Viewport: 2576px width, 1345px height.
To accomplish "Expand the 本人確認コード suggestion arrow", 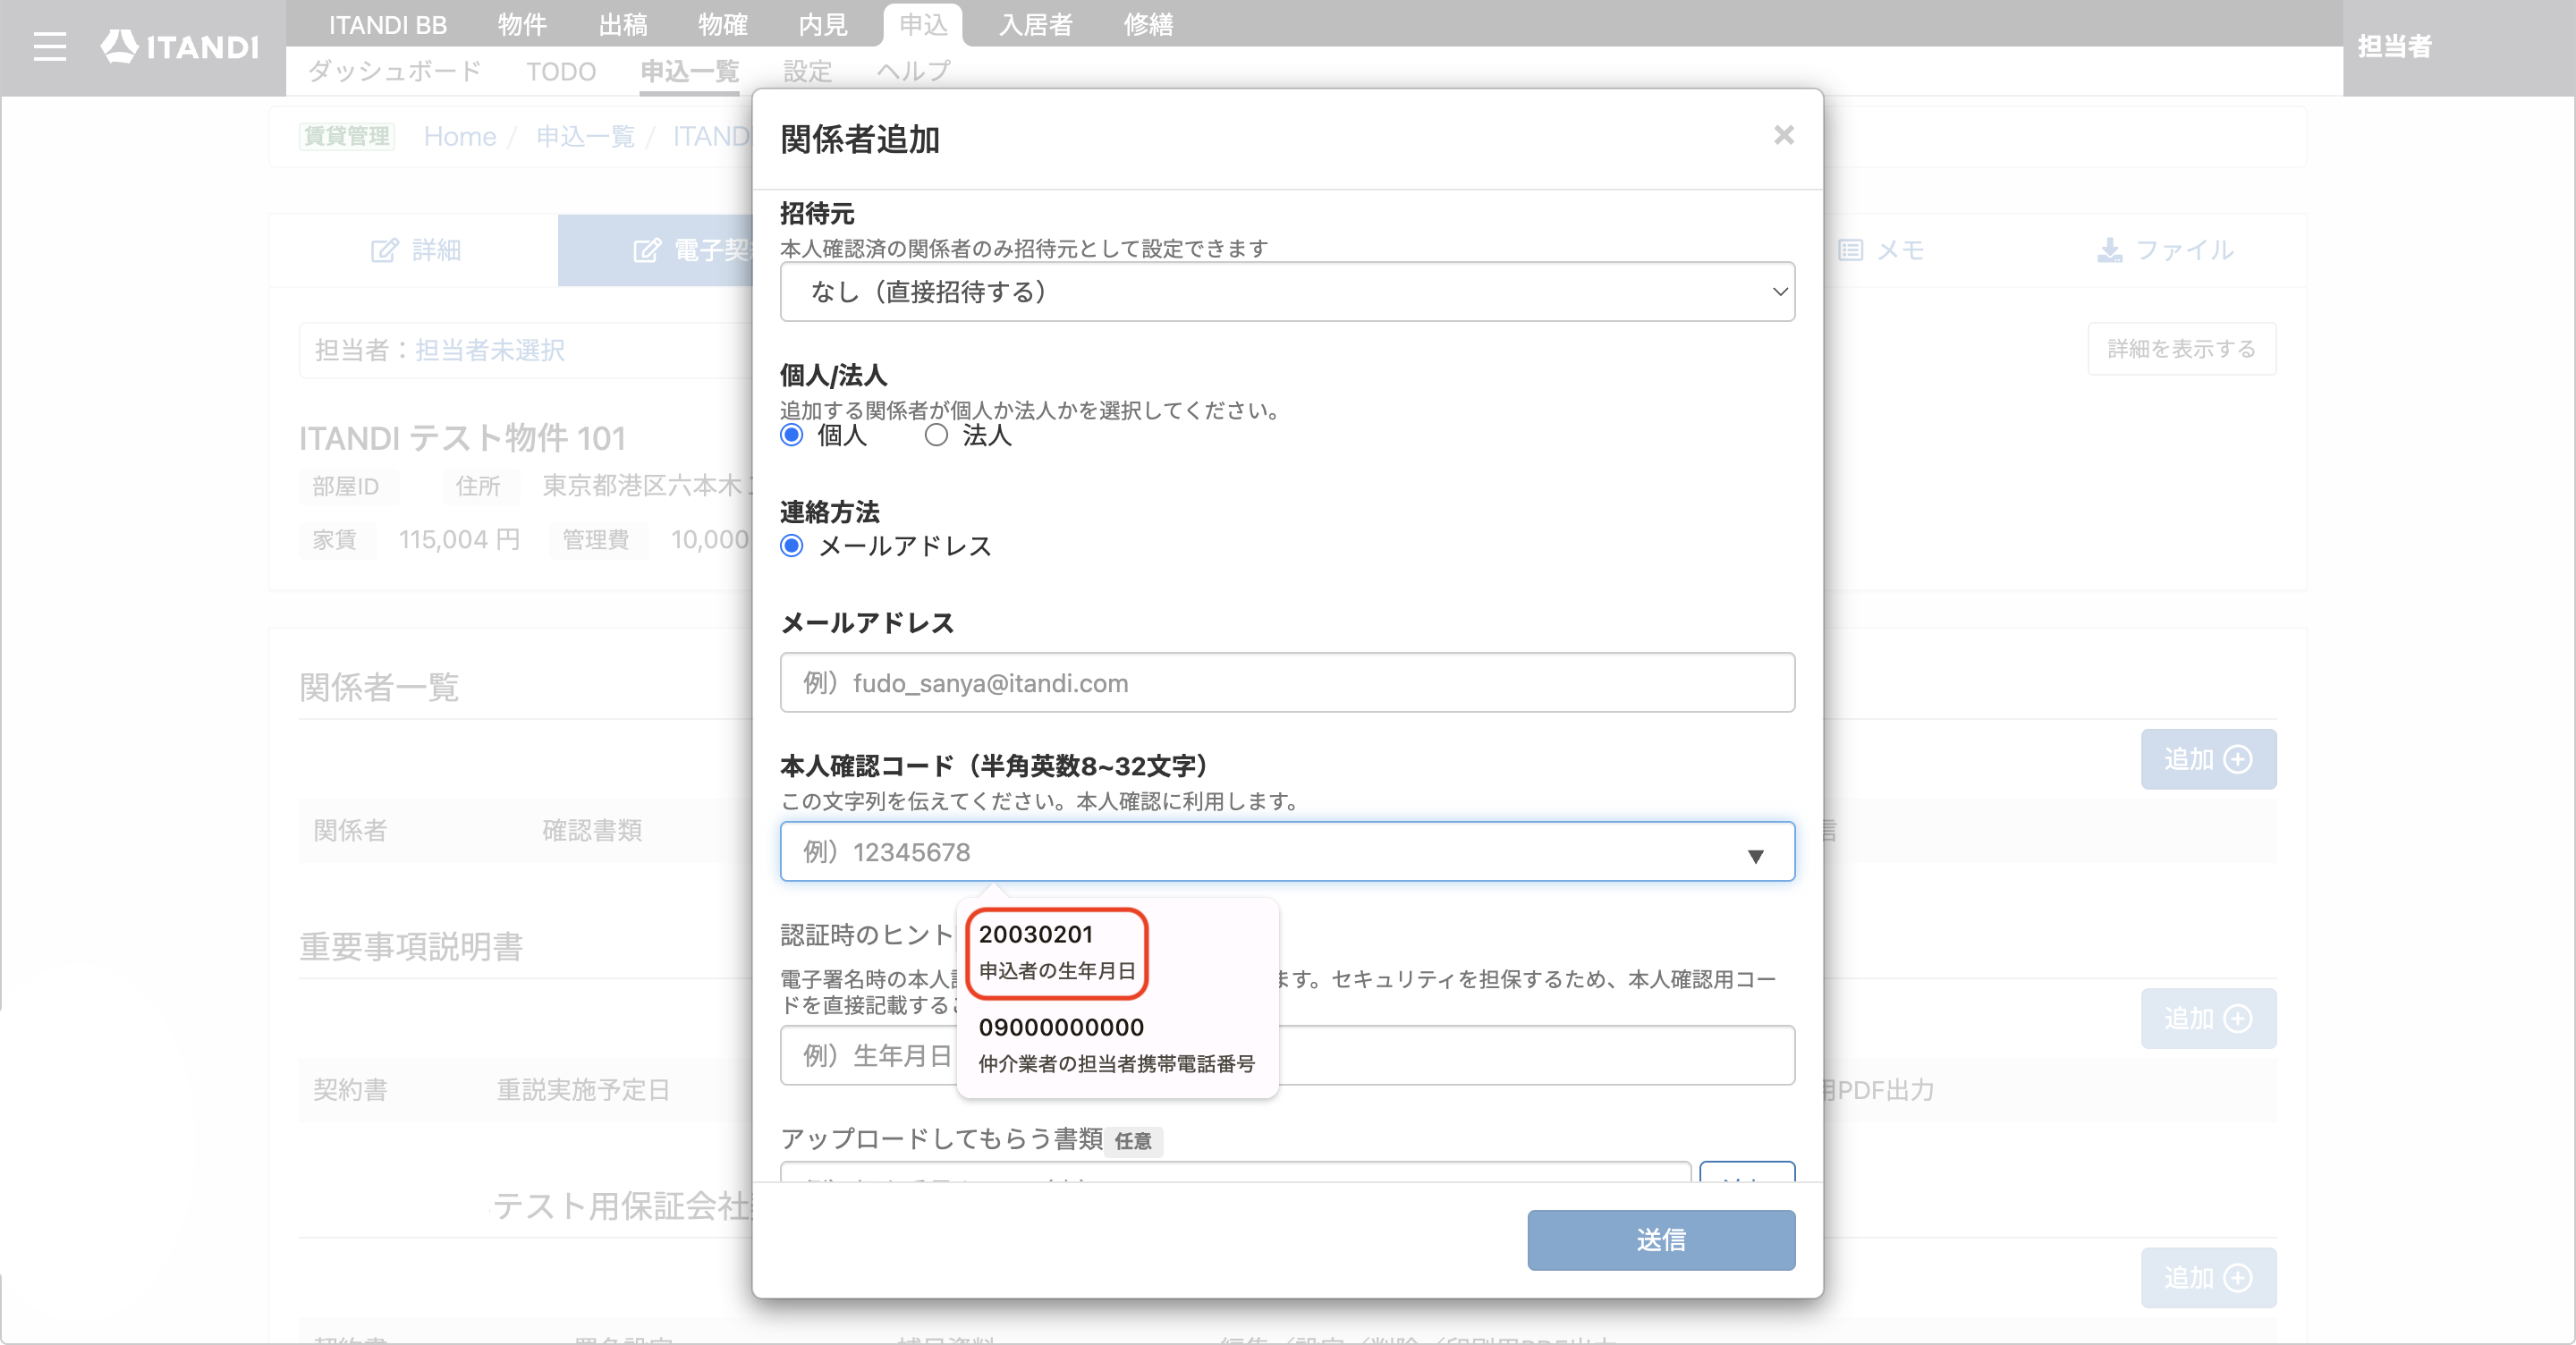I will coord(1755,856).
